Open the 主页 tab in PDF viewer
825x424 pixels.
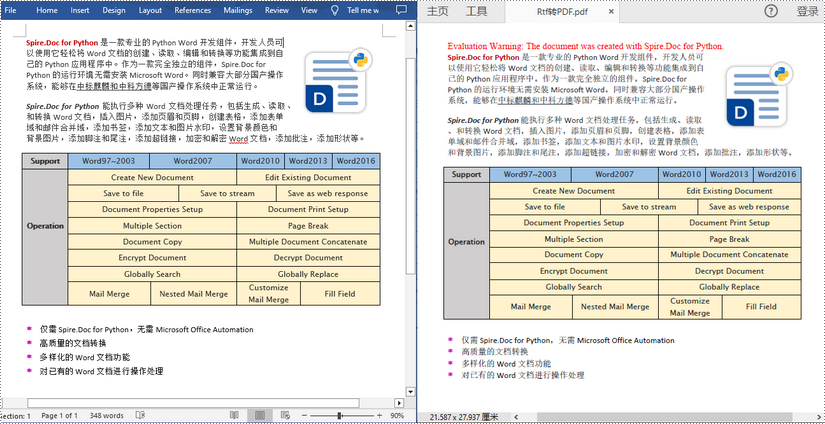pyautogui.click(x=437, y=11)
